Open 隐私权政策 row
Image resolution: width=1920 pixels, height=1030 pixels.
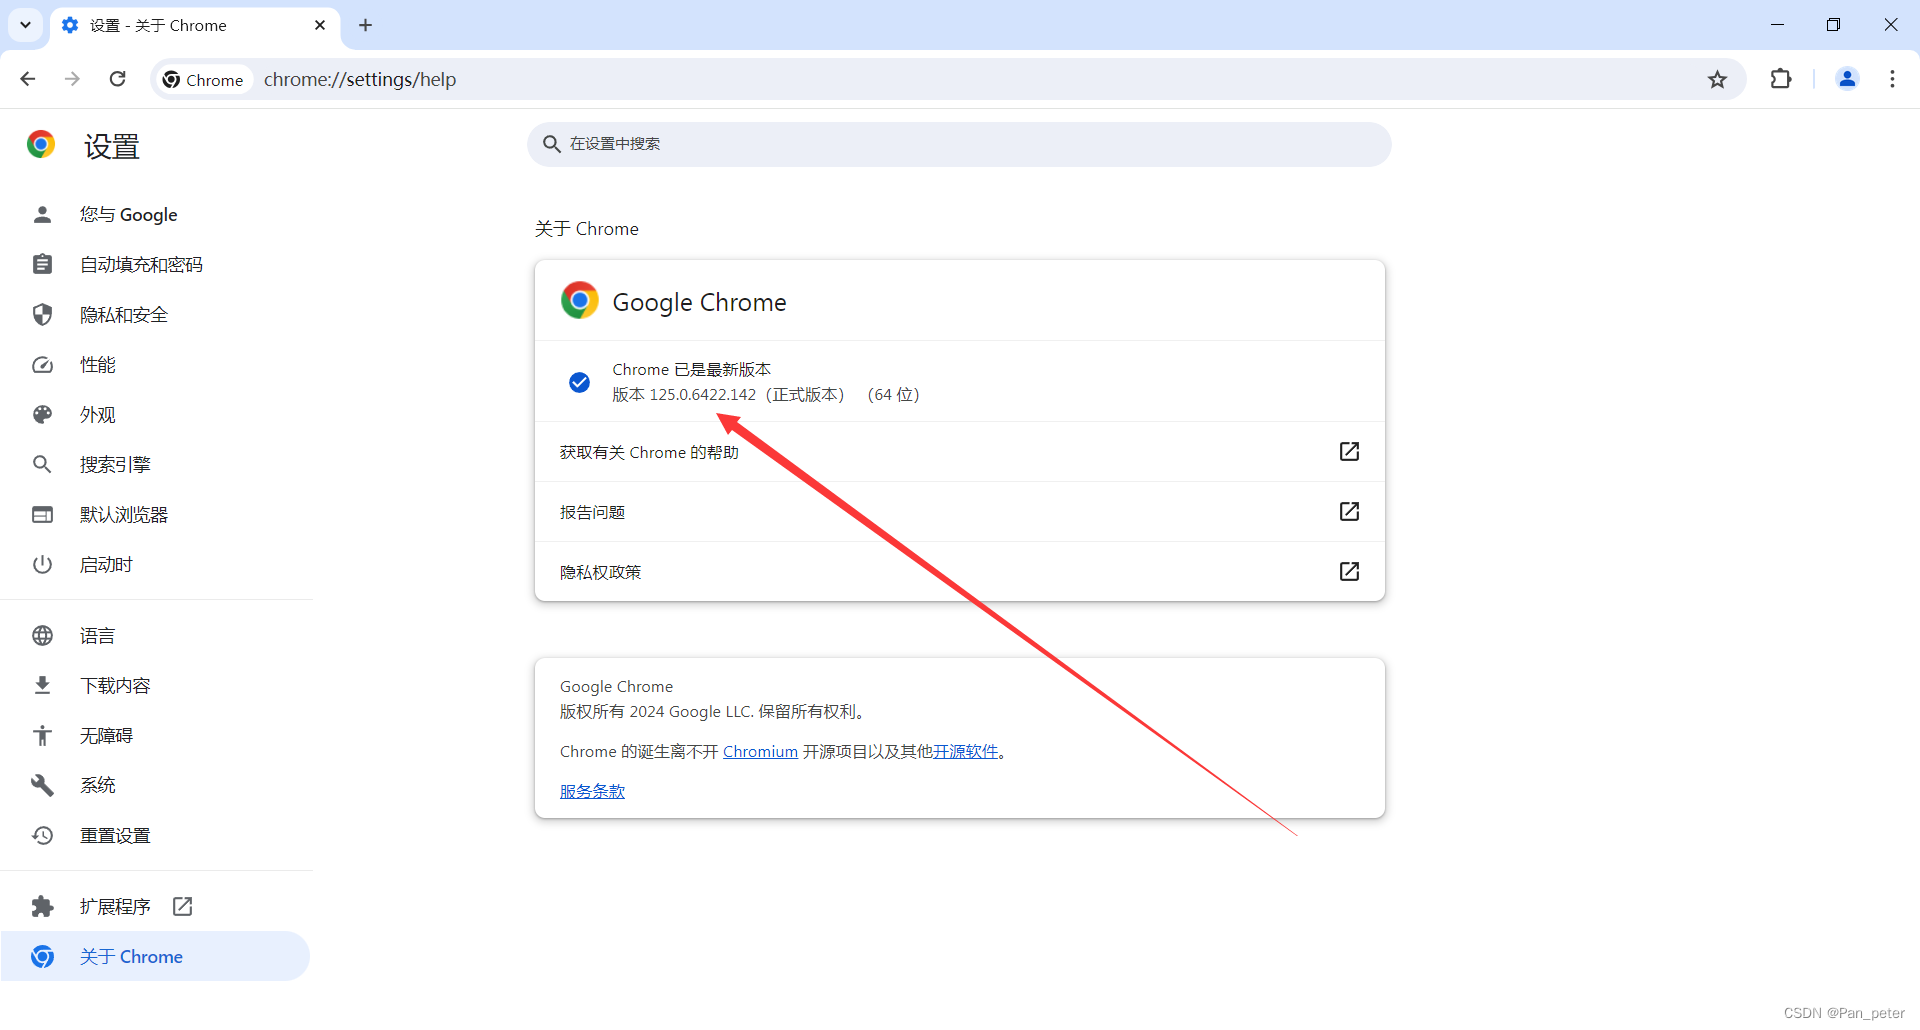pos(959,572)
